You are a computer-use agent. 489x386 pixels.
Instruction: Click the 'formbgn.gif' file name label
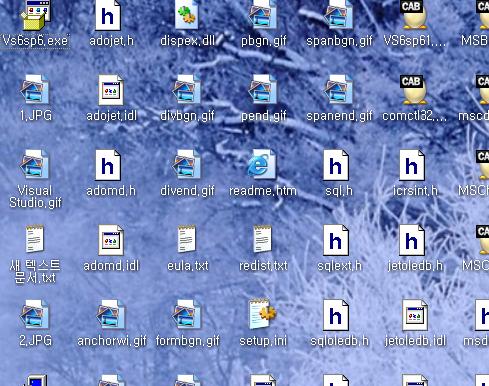(x=188, y=341)
